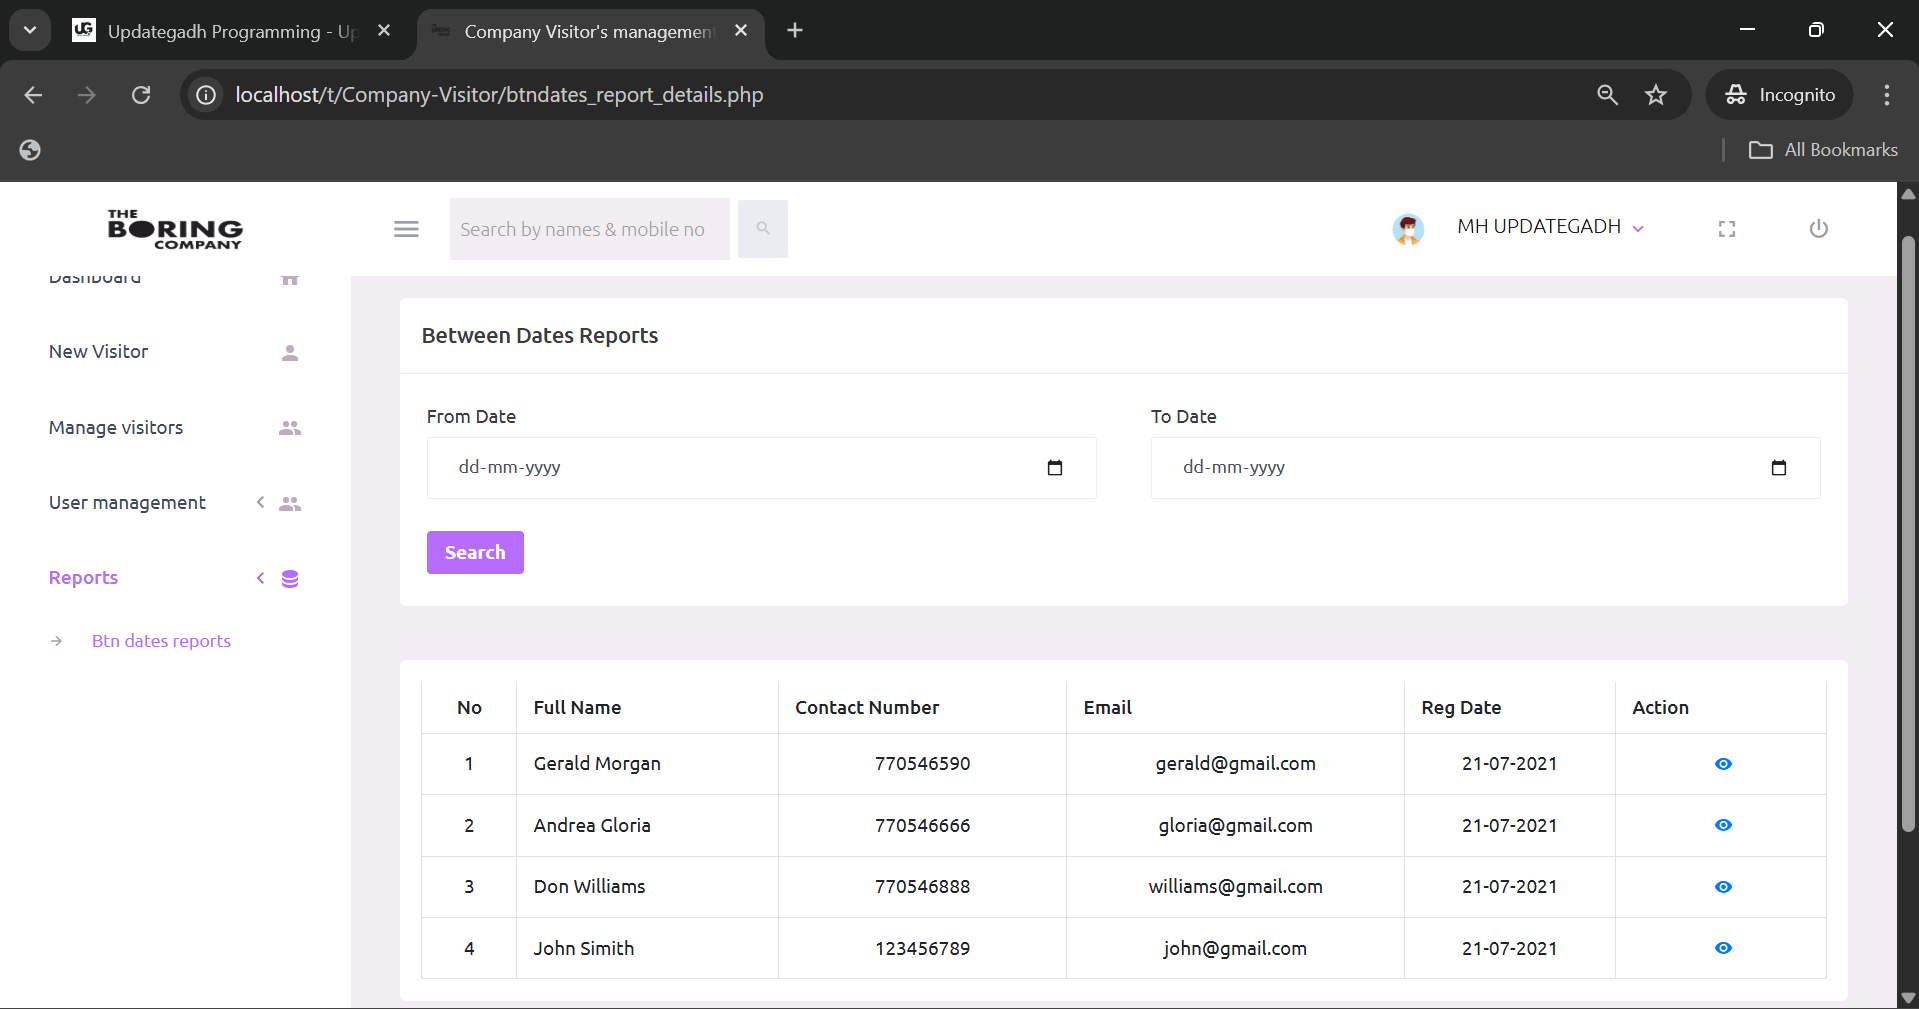1919x1009 pixels.
Task: View John Simith's details via eye icon
Action: tap(1723, 948)
